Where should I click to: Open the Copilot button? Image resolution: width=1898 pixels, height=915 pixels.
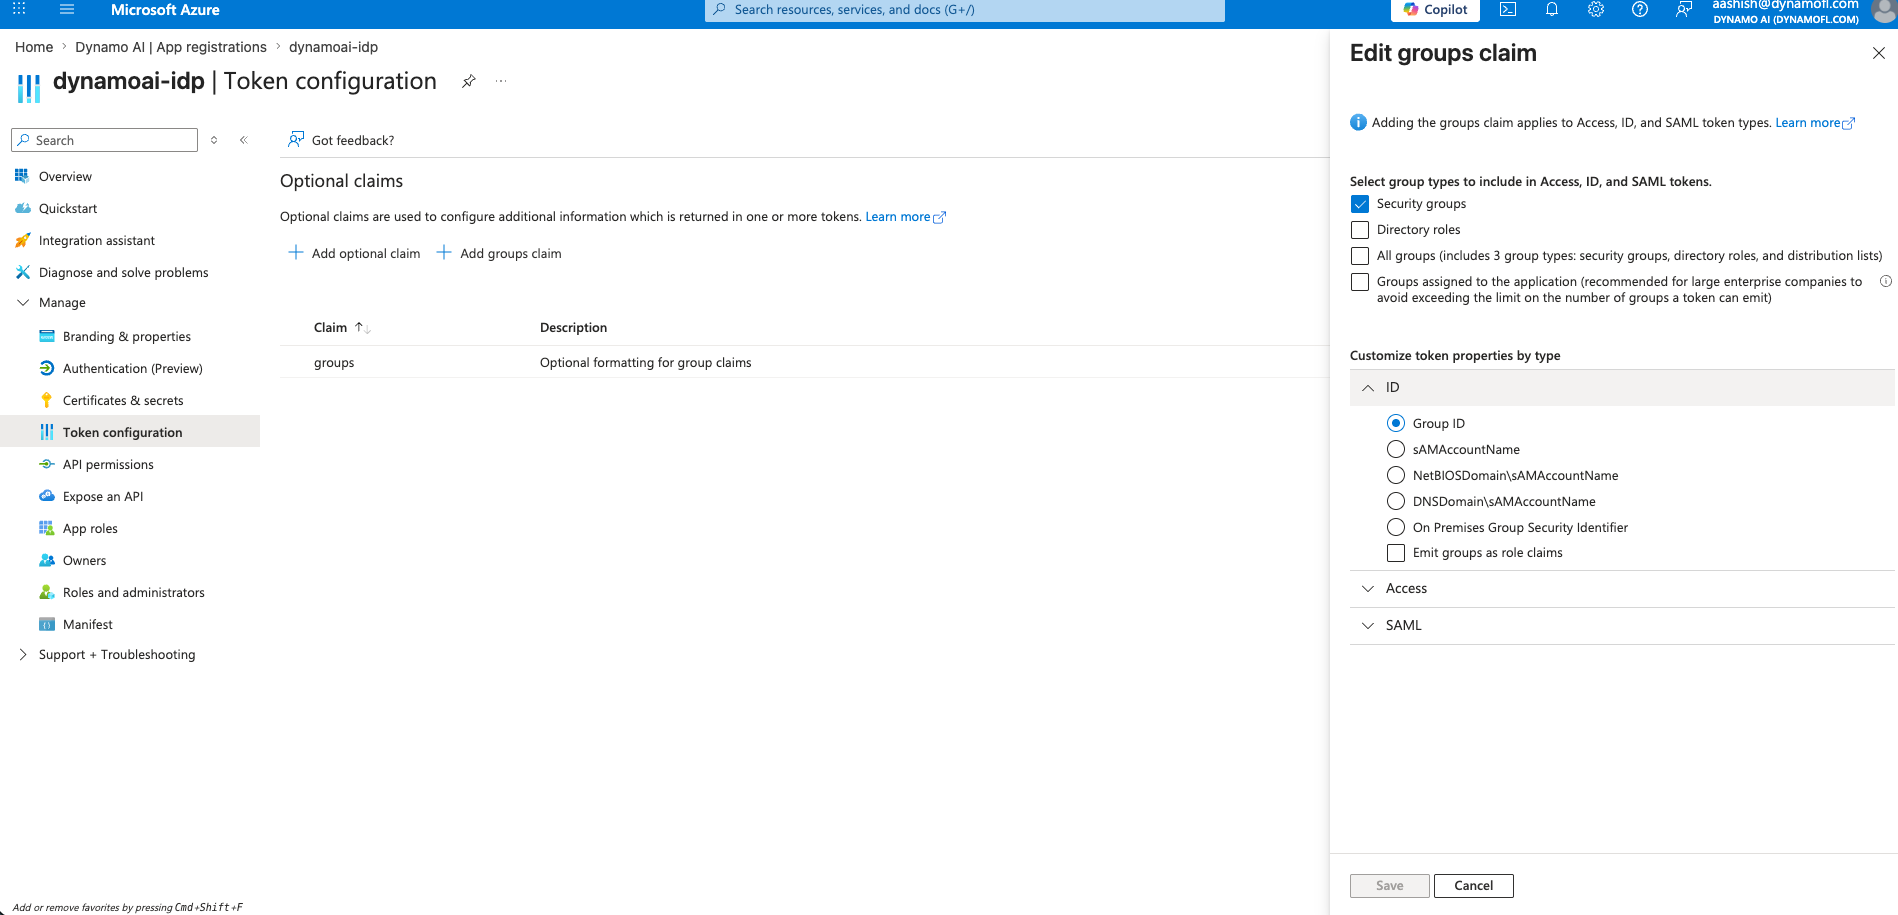[1436, 10]
